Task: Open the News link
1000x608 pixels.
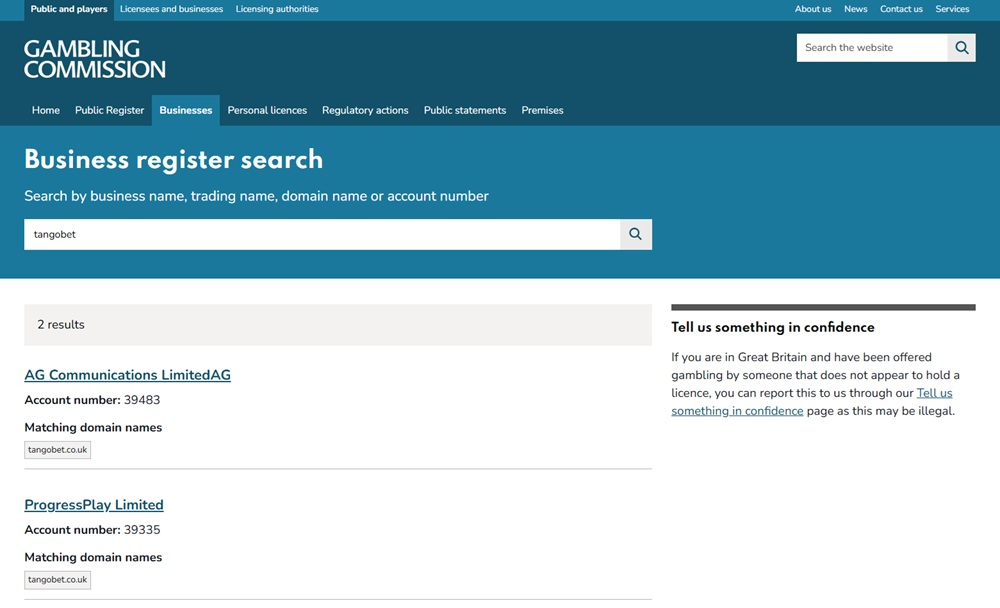Action: pyautogui.click(x=855, y=9)
